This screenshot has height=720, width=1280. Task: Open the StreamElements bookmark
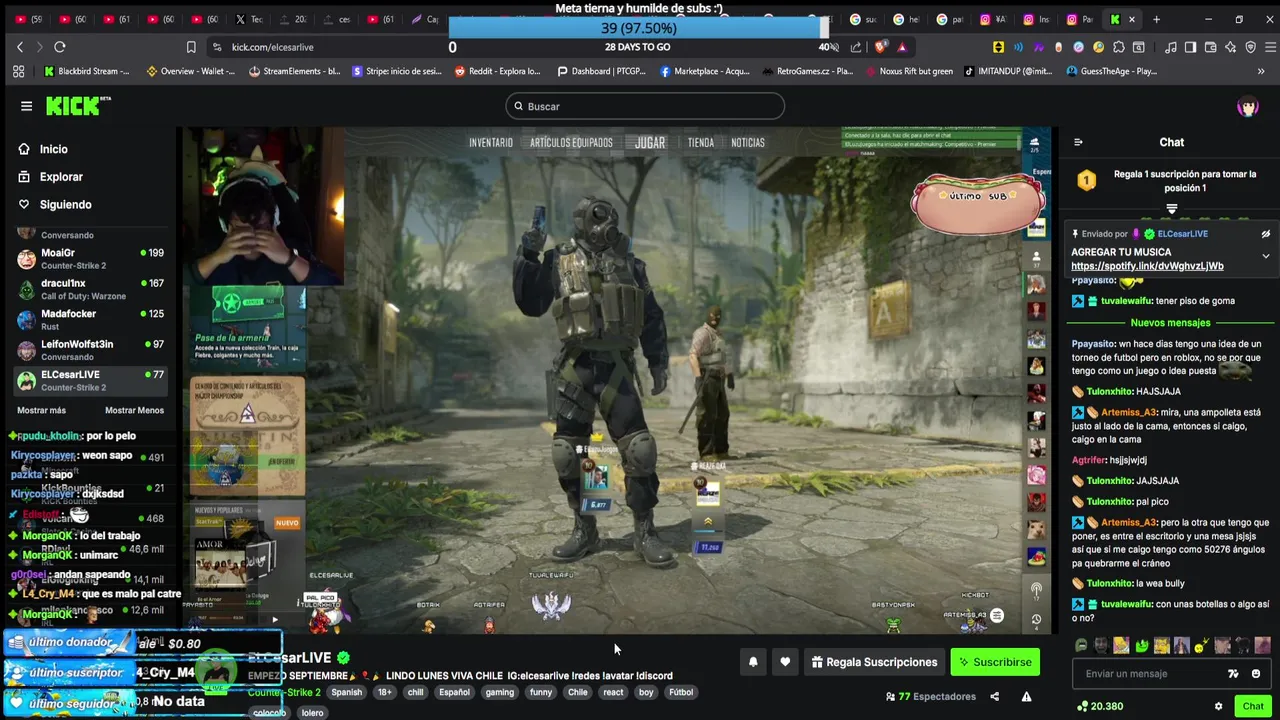tap(295, 71)
